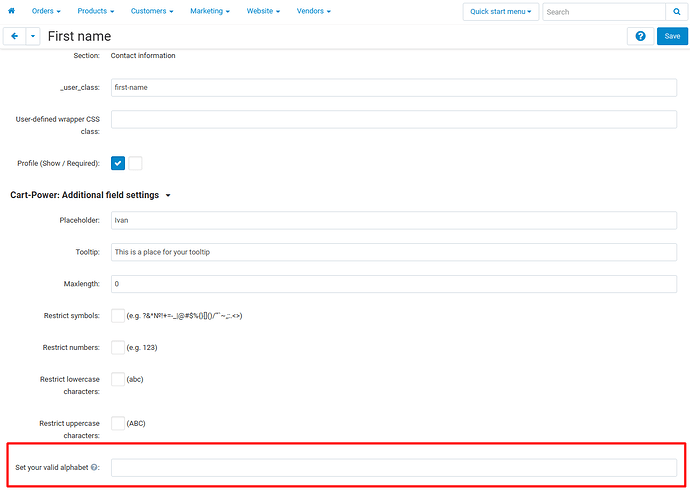Screen dimensions: 690x490
Task: Enable the Restrict symbols checkbox
Action: [118, 316]
